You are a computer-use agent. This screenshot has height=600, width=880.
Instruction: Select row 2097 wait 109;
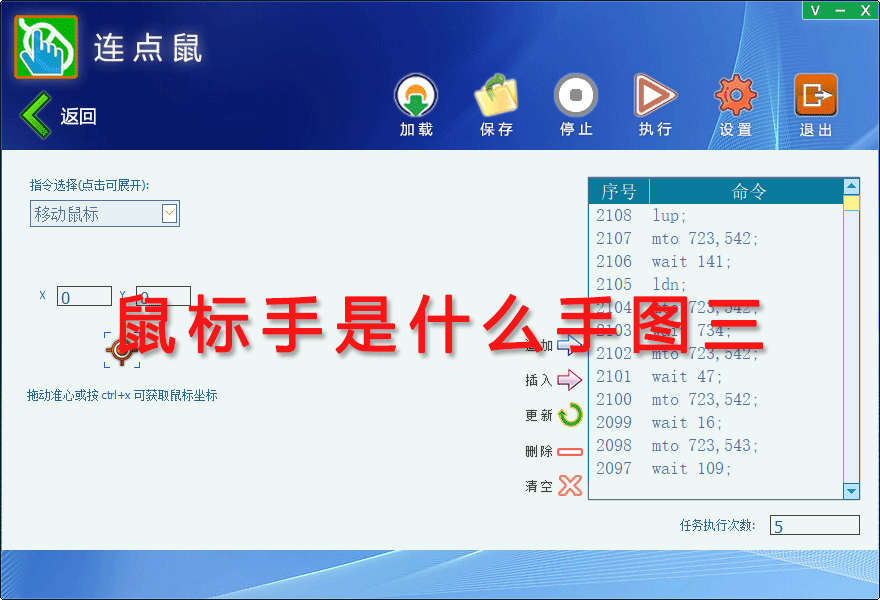click(x=716, y=469)
